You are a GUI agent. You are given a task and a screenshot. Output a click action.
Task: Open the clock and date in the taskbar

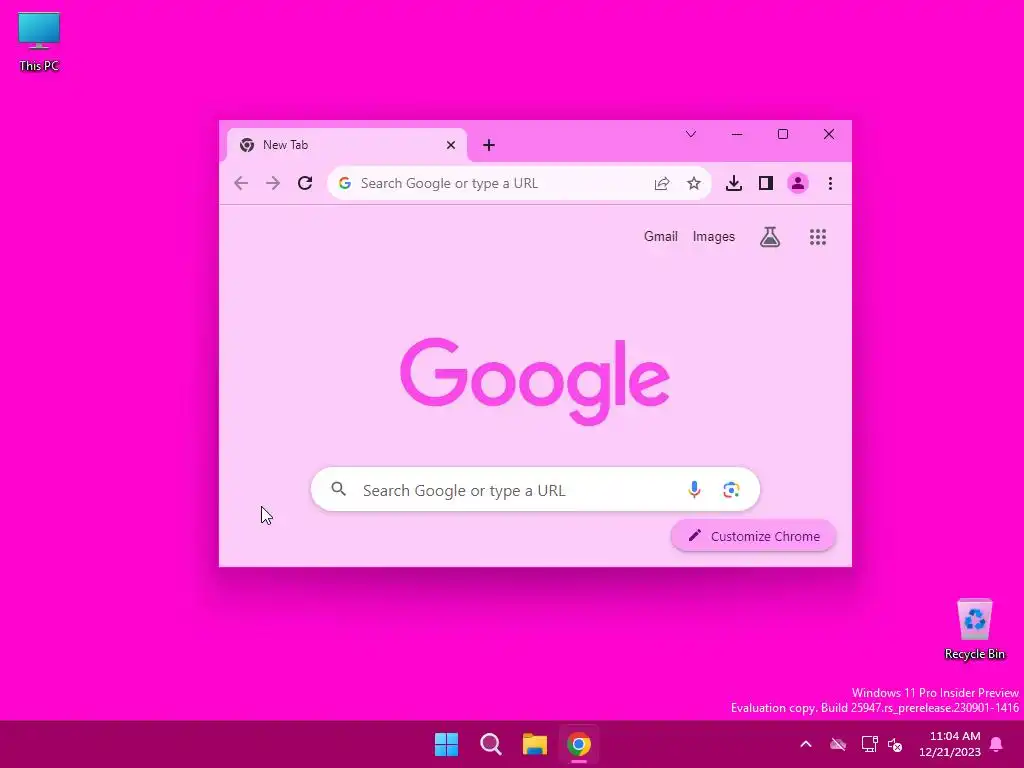[x=950, y=744]
